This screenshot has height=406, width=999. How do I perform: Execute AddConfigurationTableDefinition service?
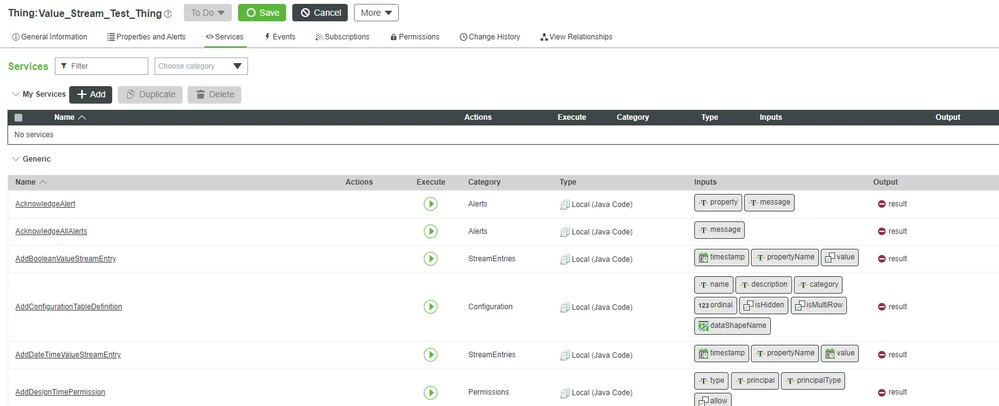point(431,307)
